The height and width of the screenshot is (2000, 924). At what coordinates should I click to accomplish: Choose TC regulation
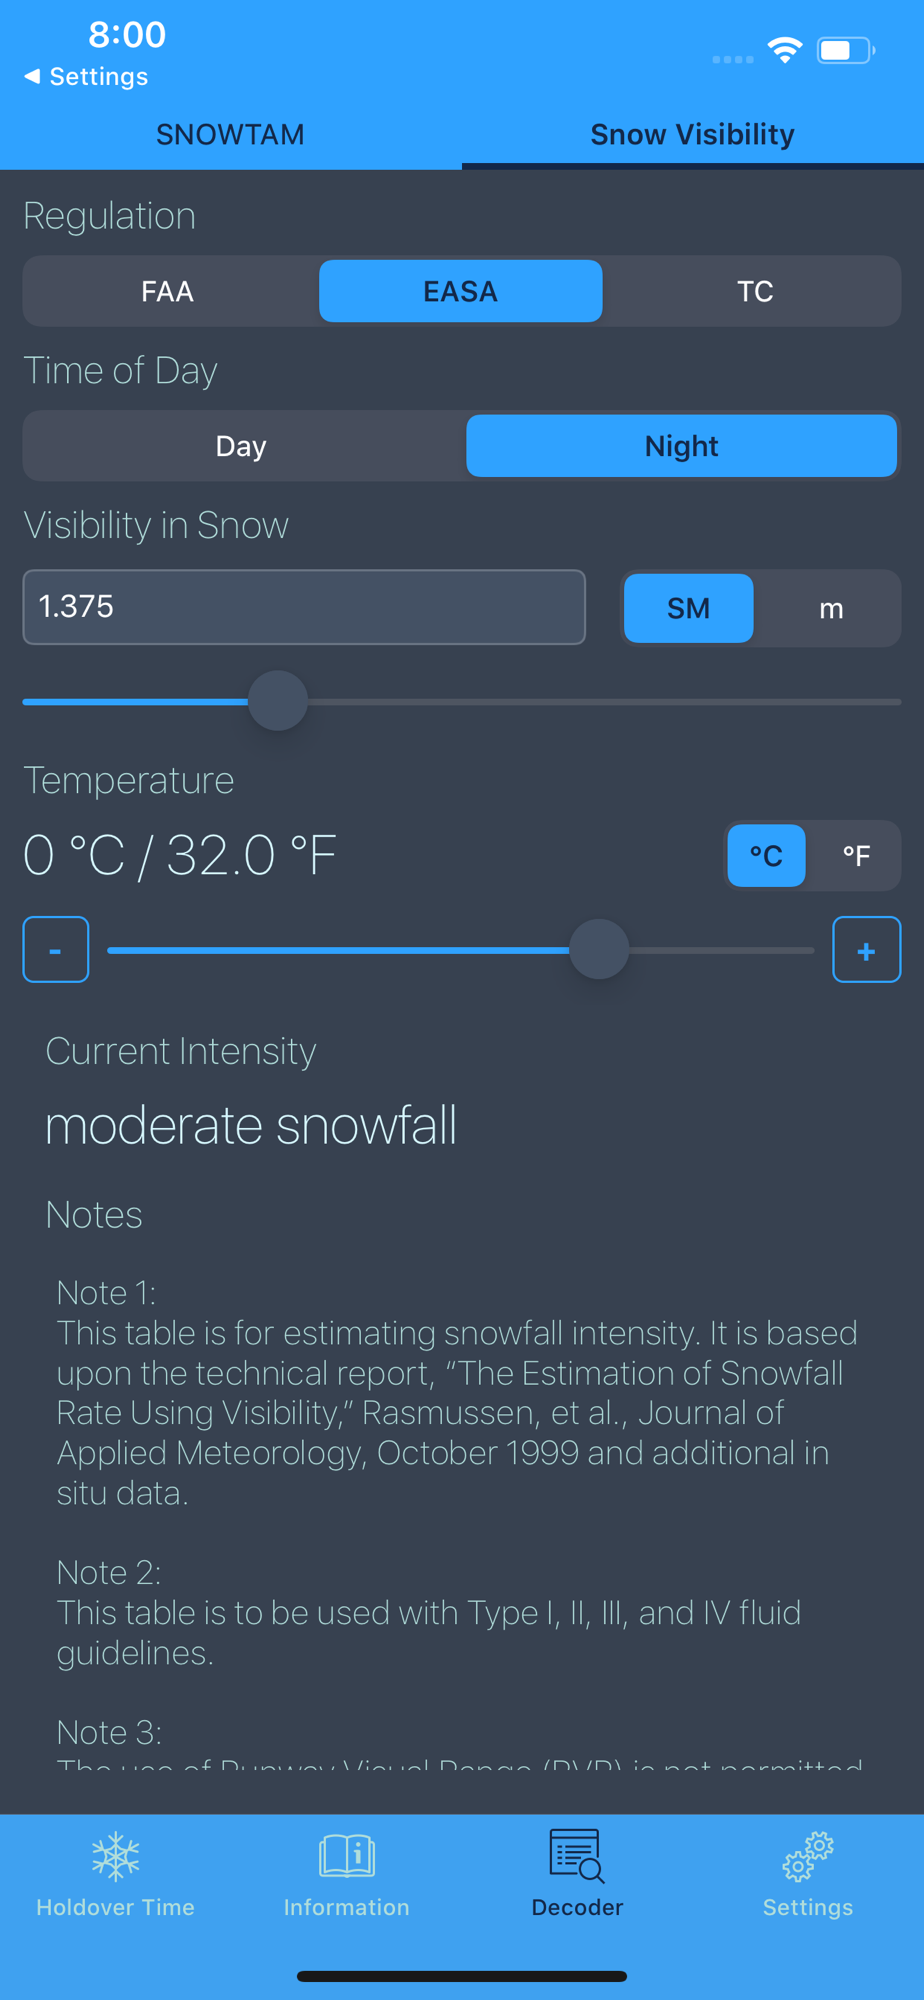tap(755, 291)
